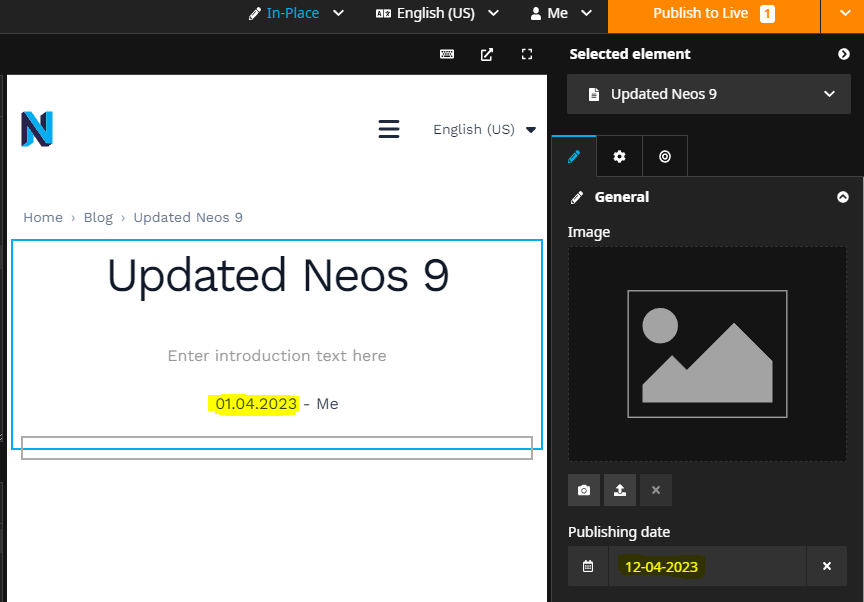Remove the selected image with the X icon
The height and width of the screenshot is (602, 864).
coord(655,490)
